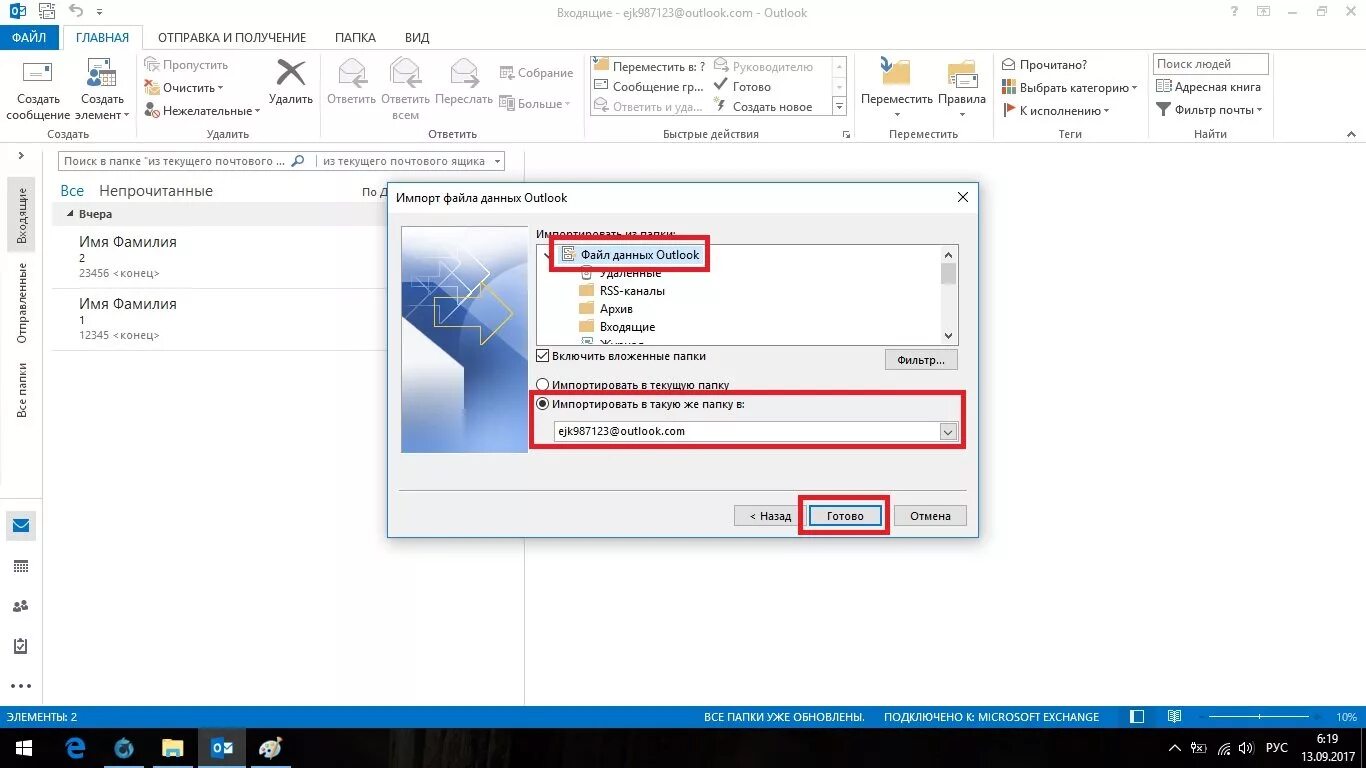Open File Explorer from taskbar

pos(173,748)
